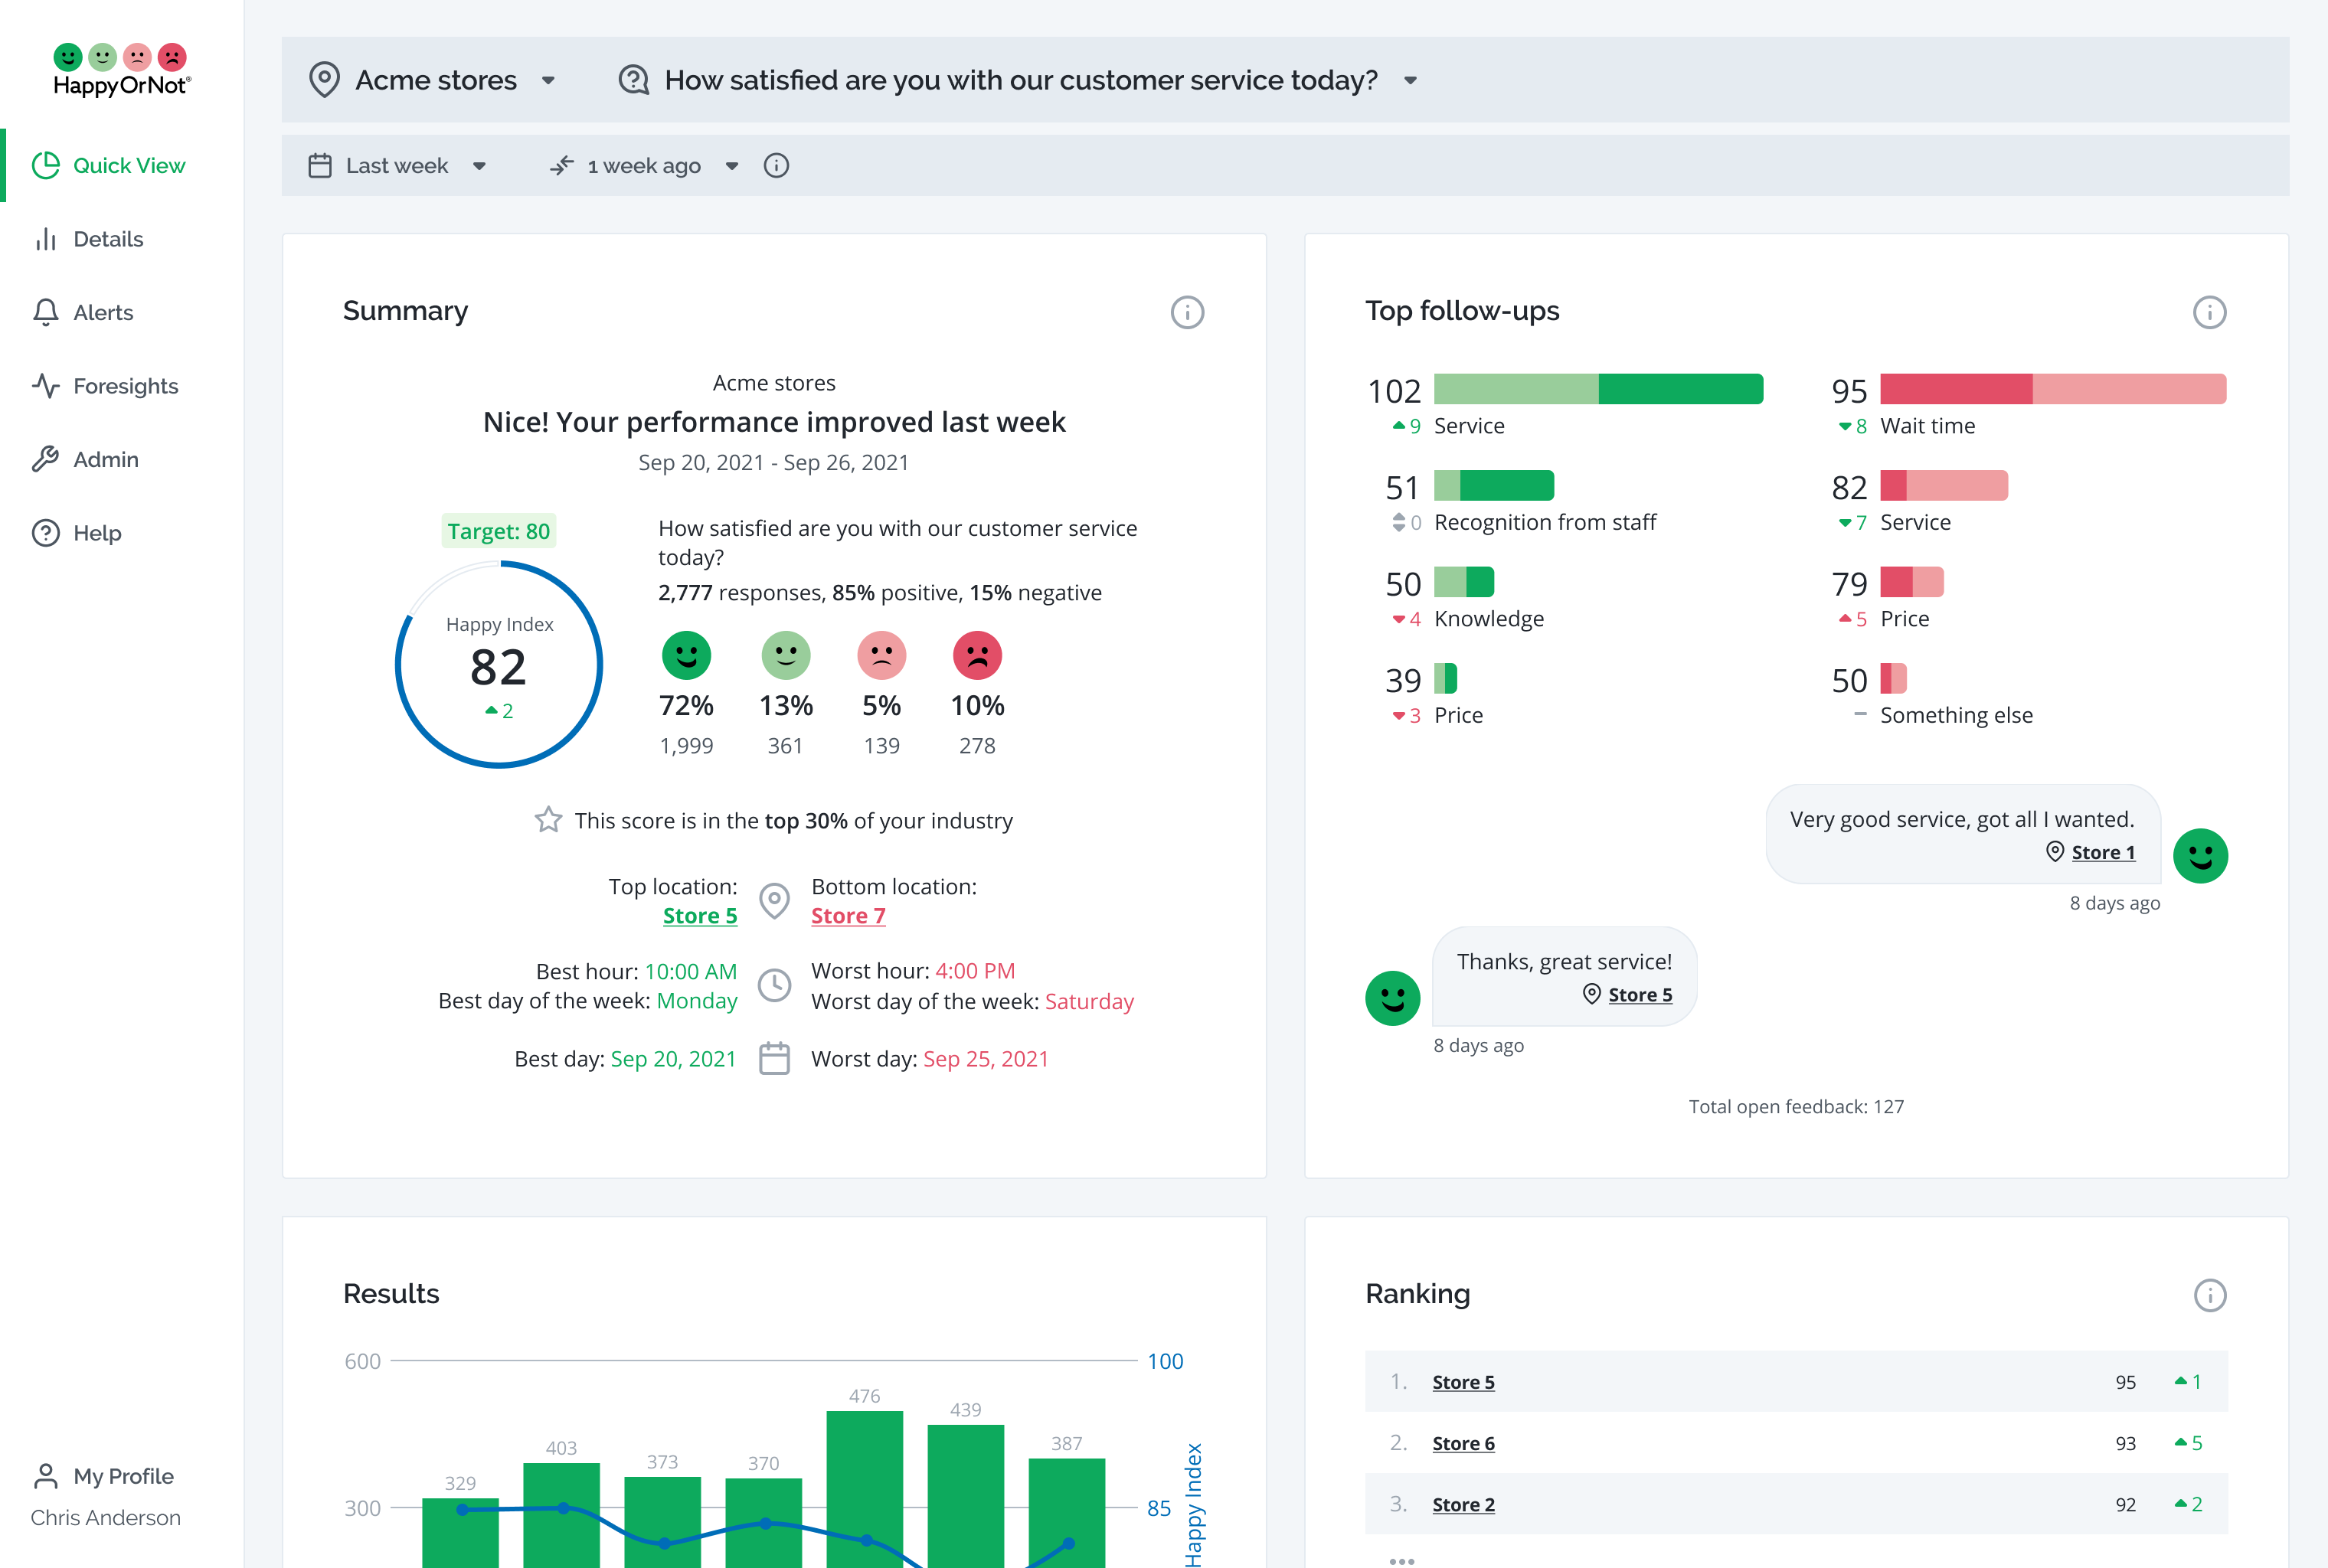The image size is (2328, 1568).
Task: Open the Acme stores location dropdown
Action: pos(436,80)
